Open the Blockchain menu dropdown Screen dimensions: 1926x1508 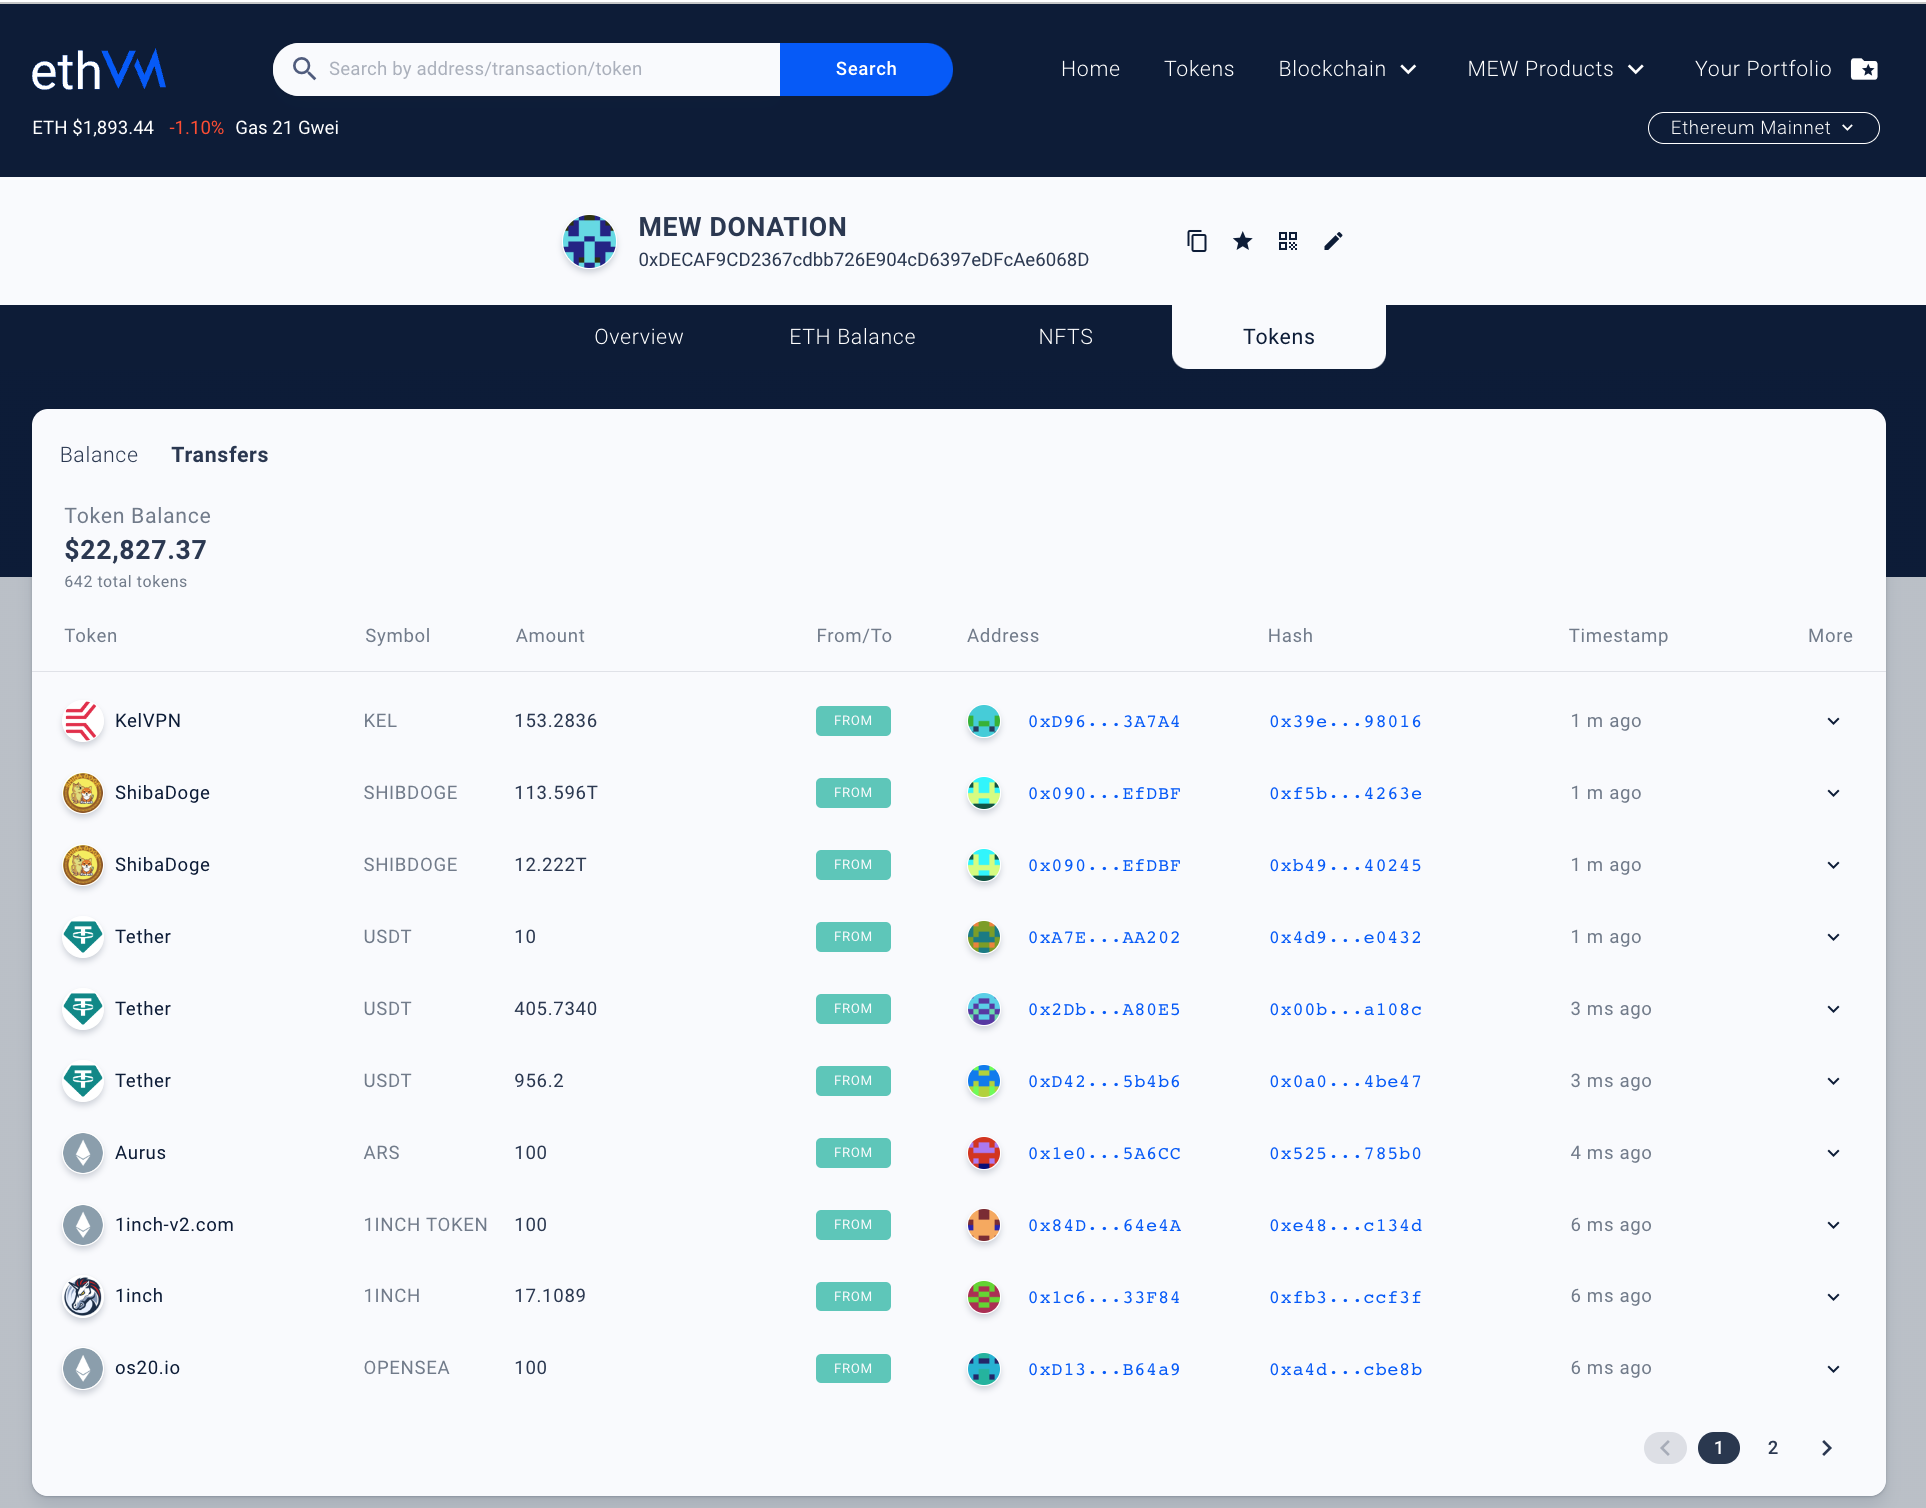[x=1347, y=69]
